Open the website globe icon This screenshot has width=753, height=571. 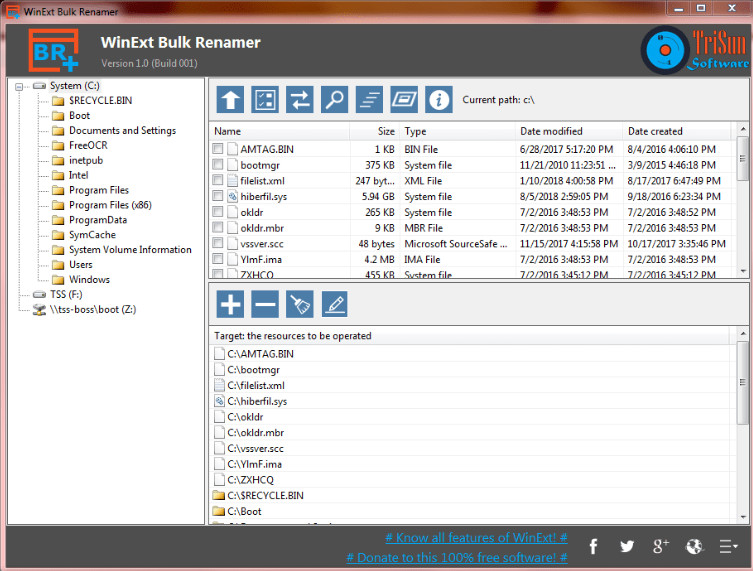tap(694, 546)
